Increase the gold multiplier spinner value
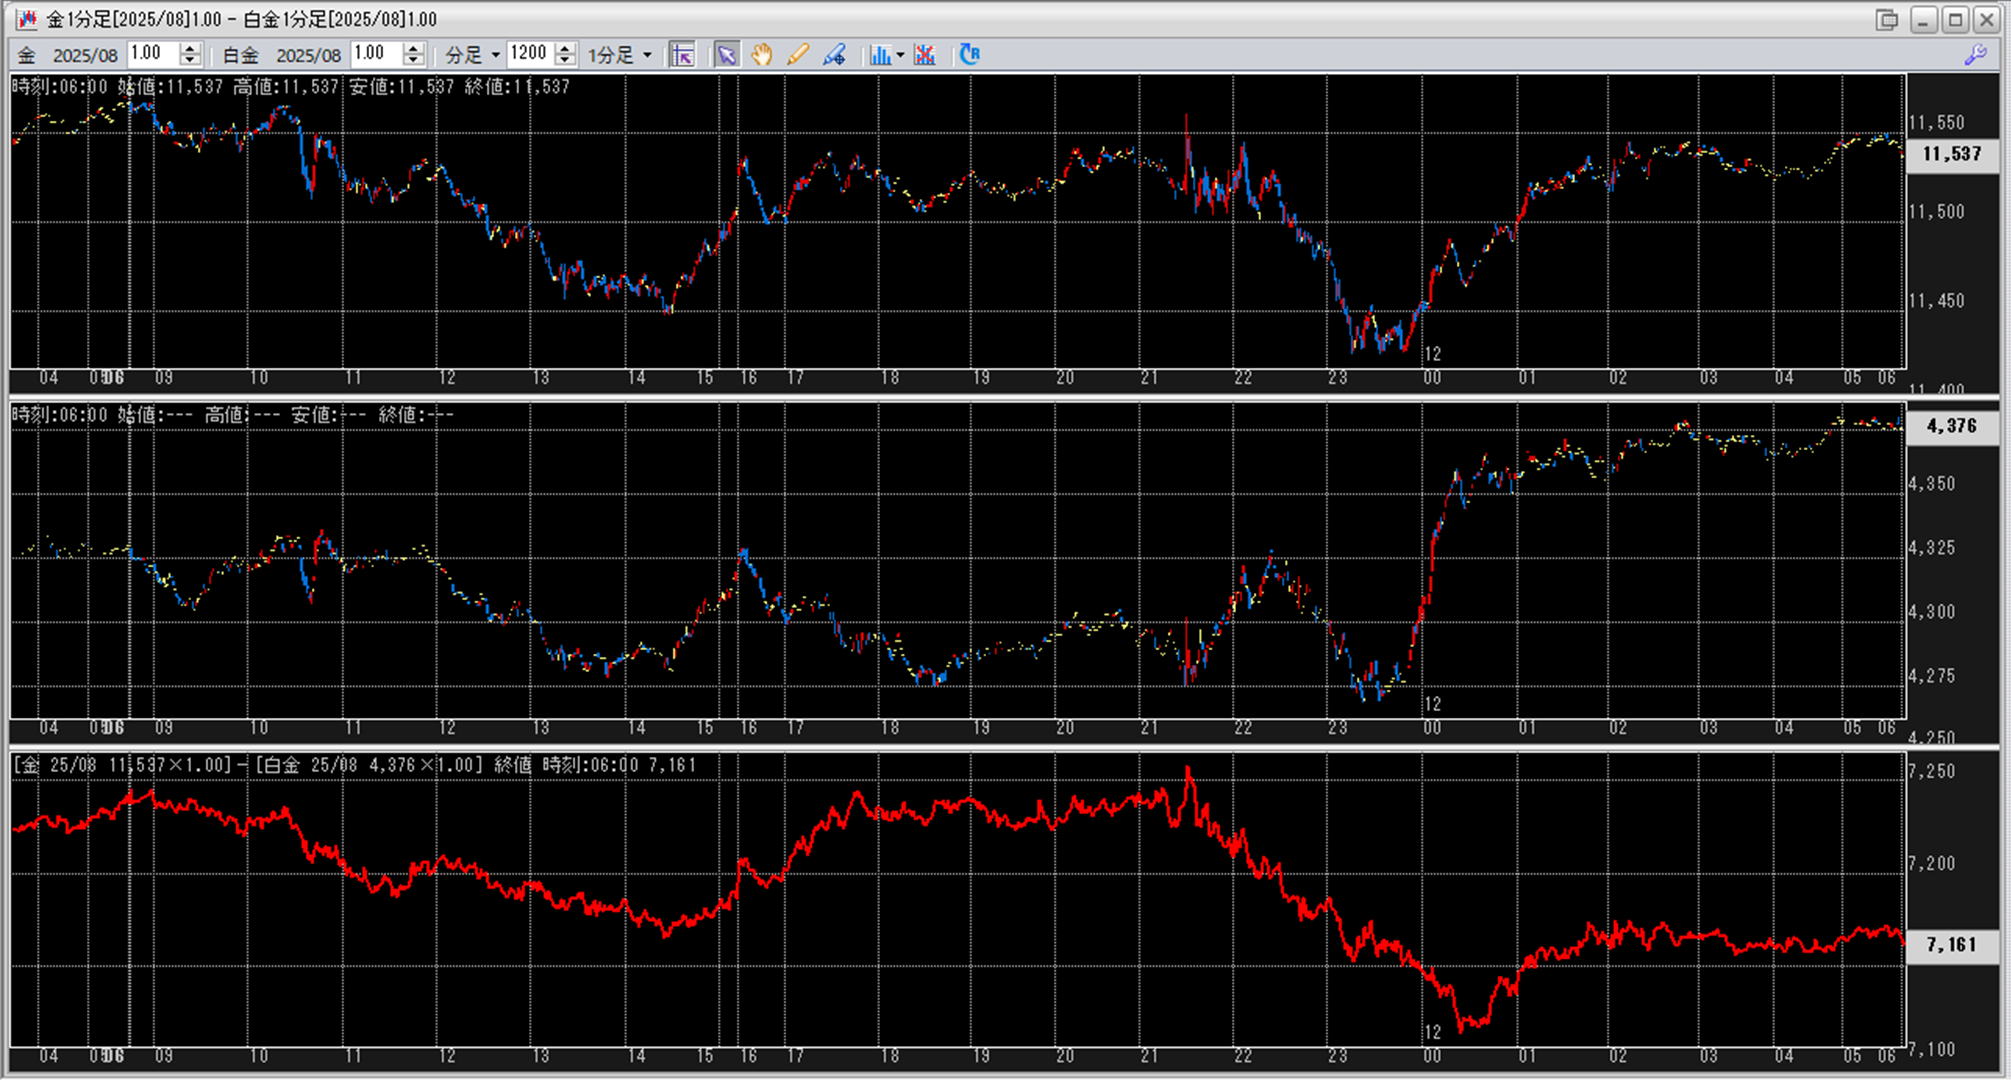This screenshot has height=1081, width=2011. tap(190, 48)
